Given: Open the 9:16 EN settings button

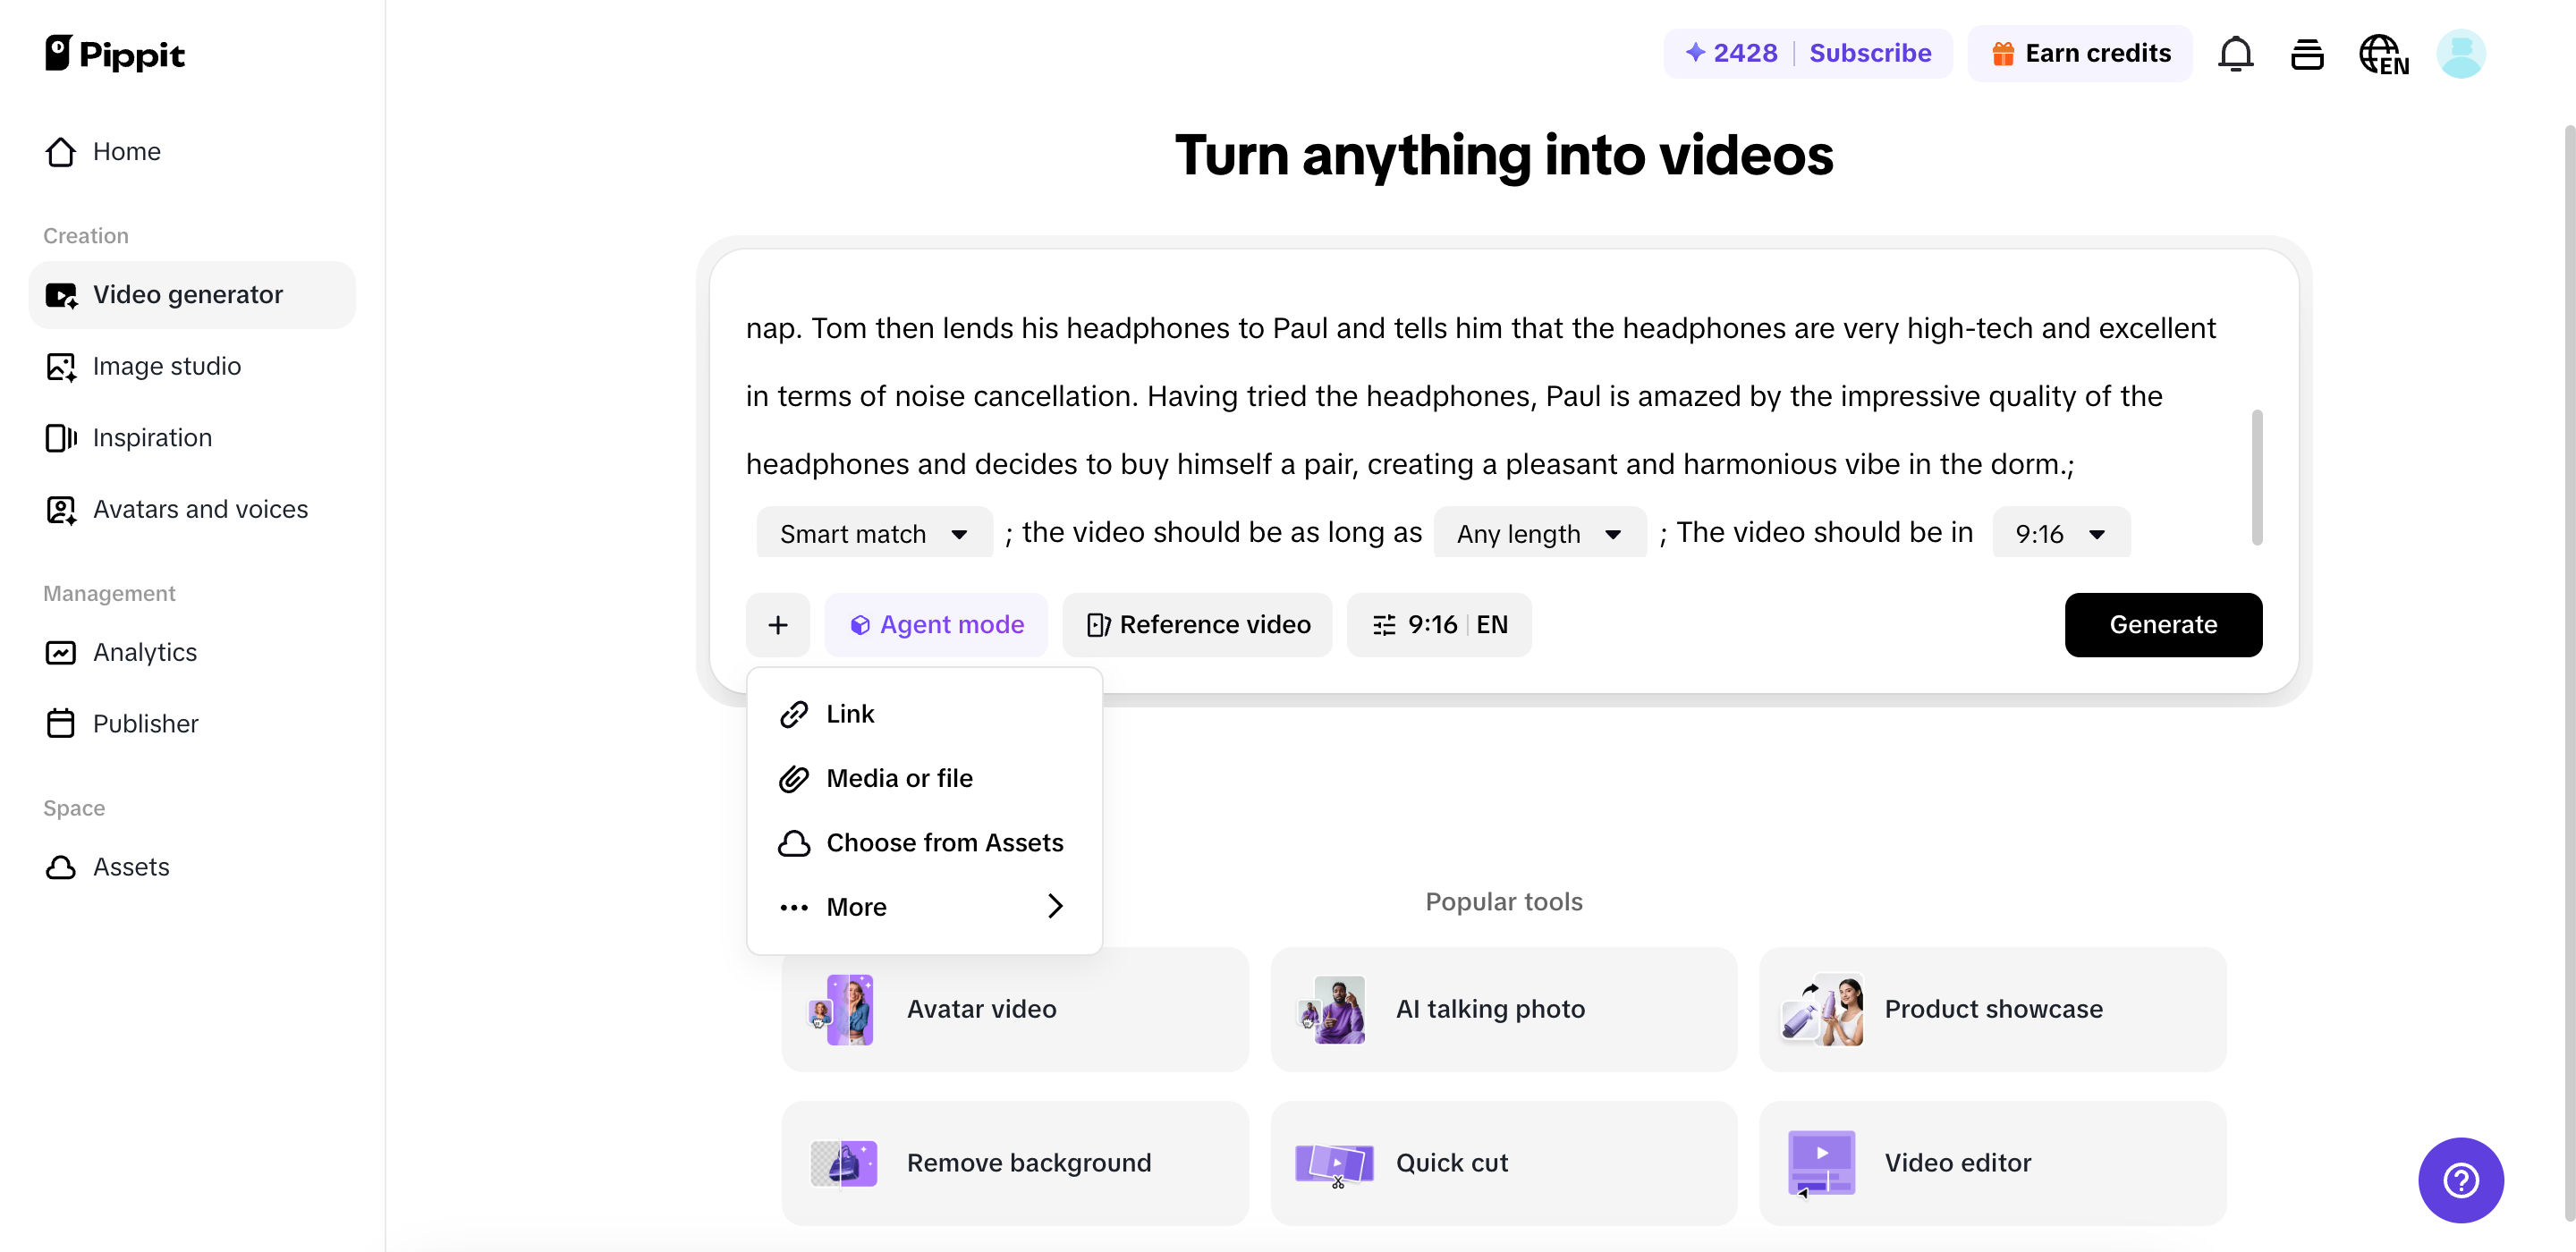Looking at the screenshot, I should coord(1439,625).
